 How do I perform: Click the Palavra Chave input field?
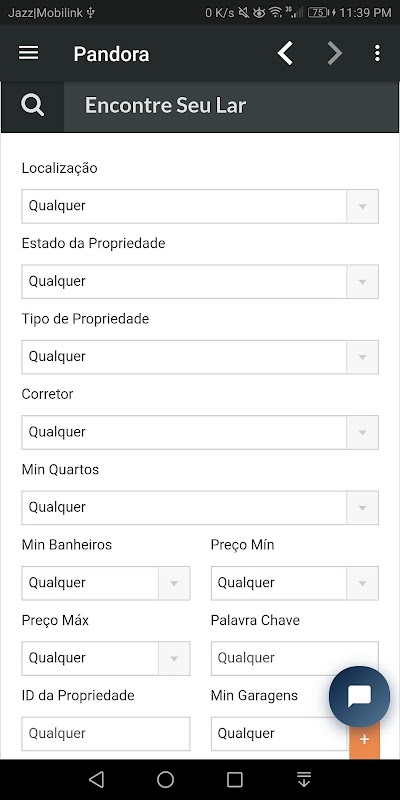(x=295, y=658)
